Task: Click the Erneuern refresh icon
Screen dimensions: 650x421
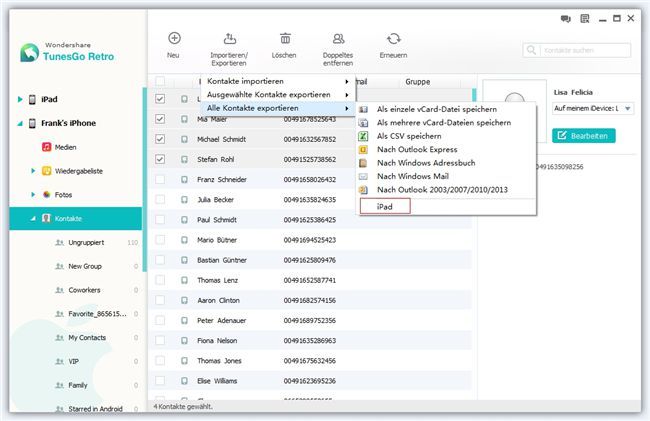Action: tap(393, 39)
